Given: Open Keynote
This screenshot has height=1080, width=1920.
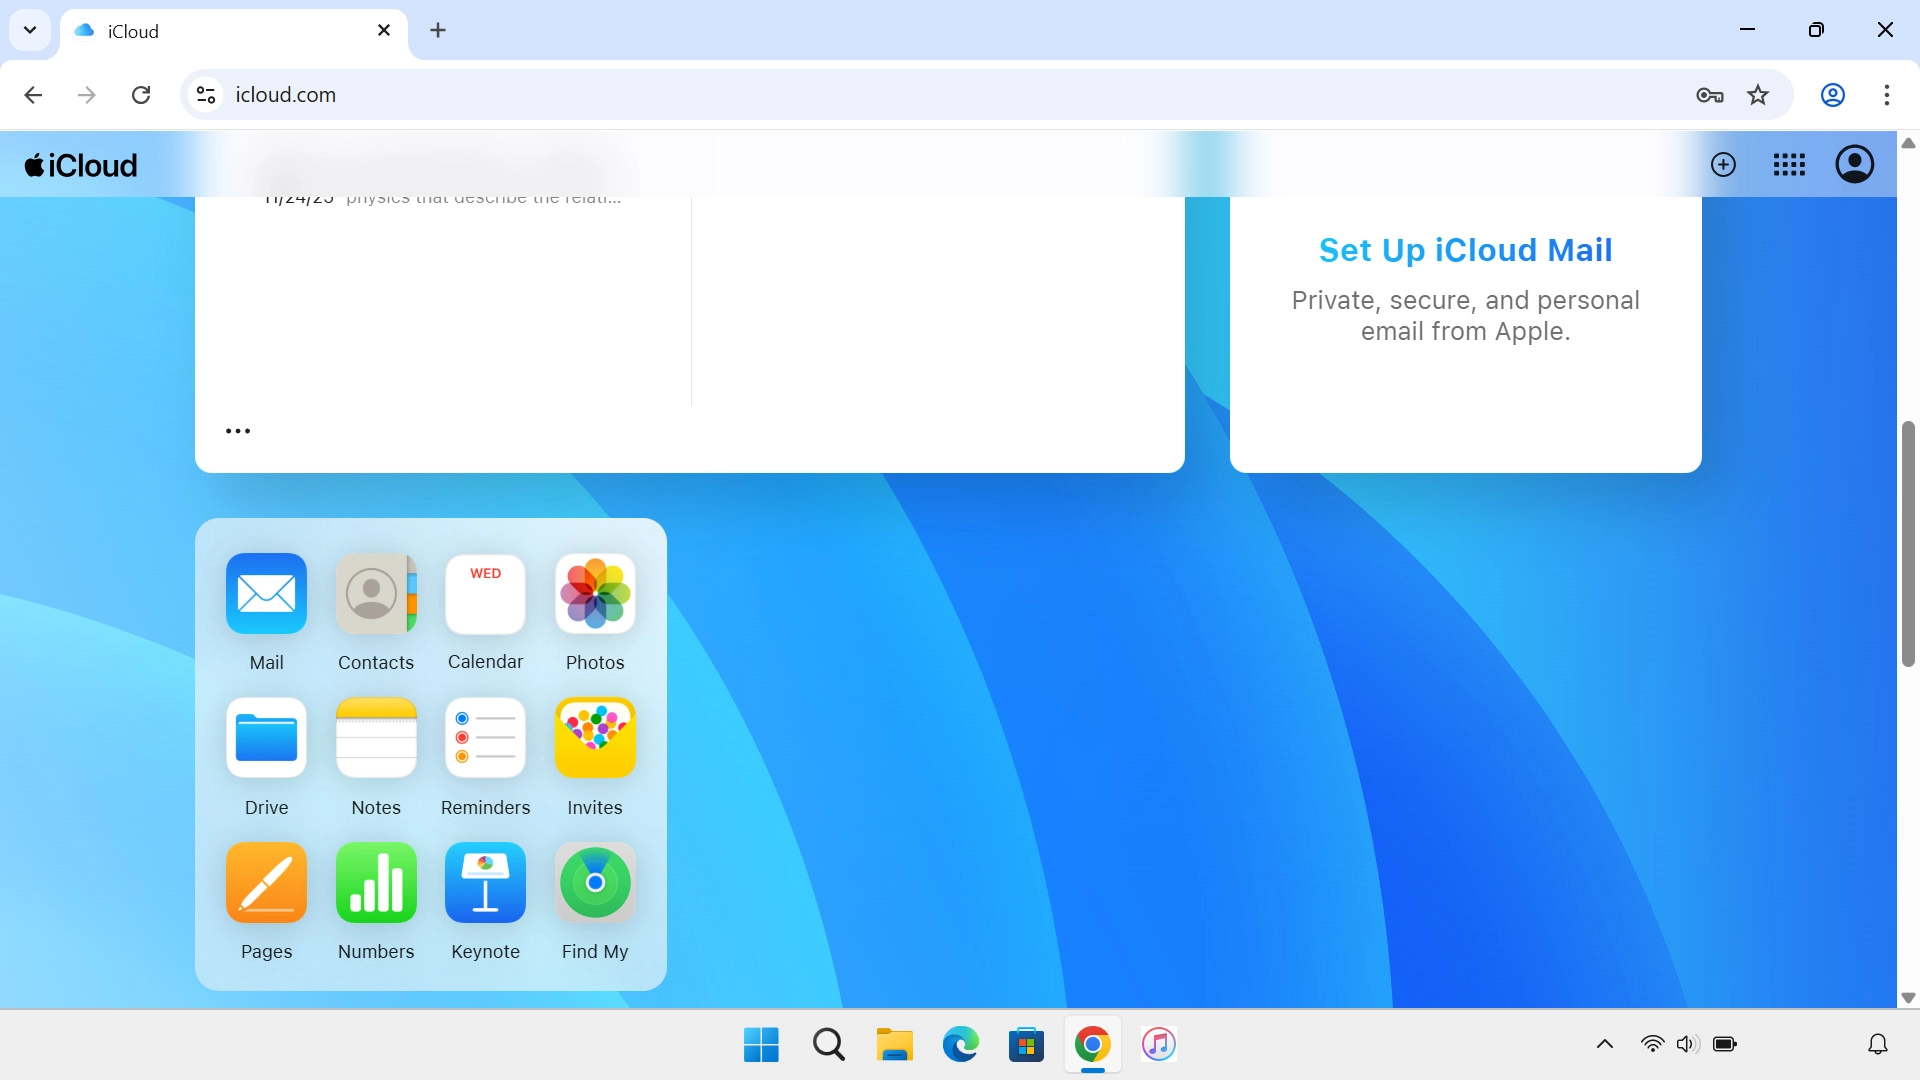Looking at the screenshot, I should coord(485,883).
